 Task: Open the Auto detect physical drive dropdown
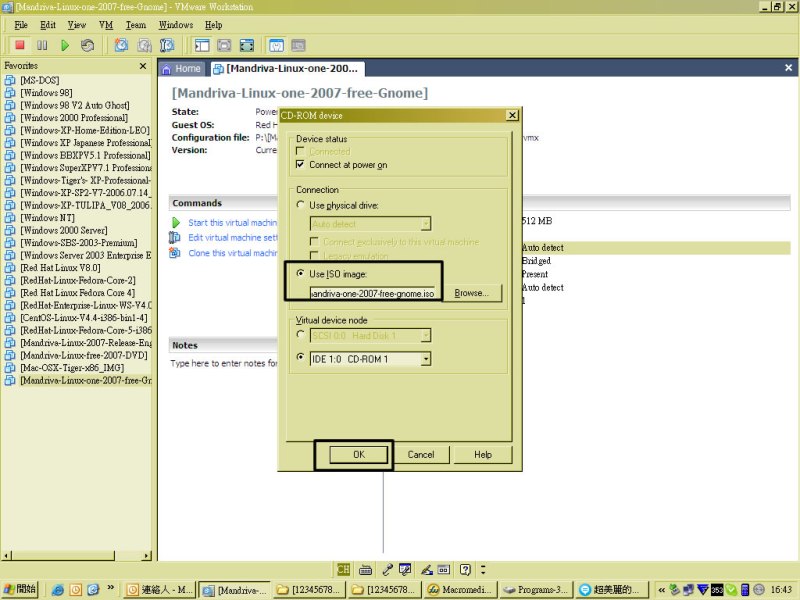426,223
